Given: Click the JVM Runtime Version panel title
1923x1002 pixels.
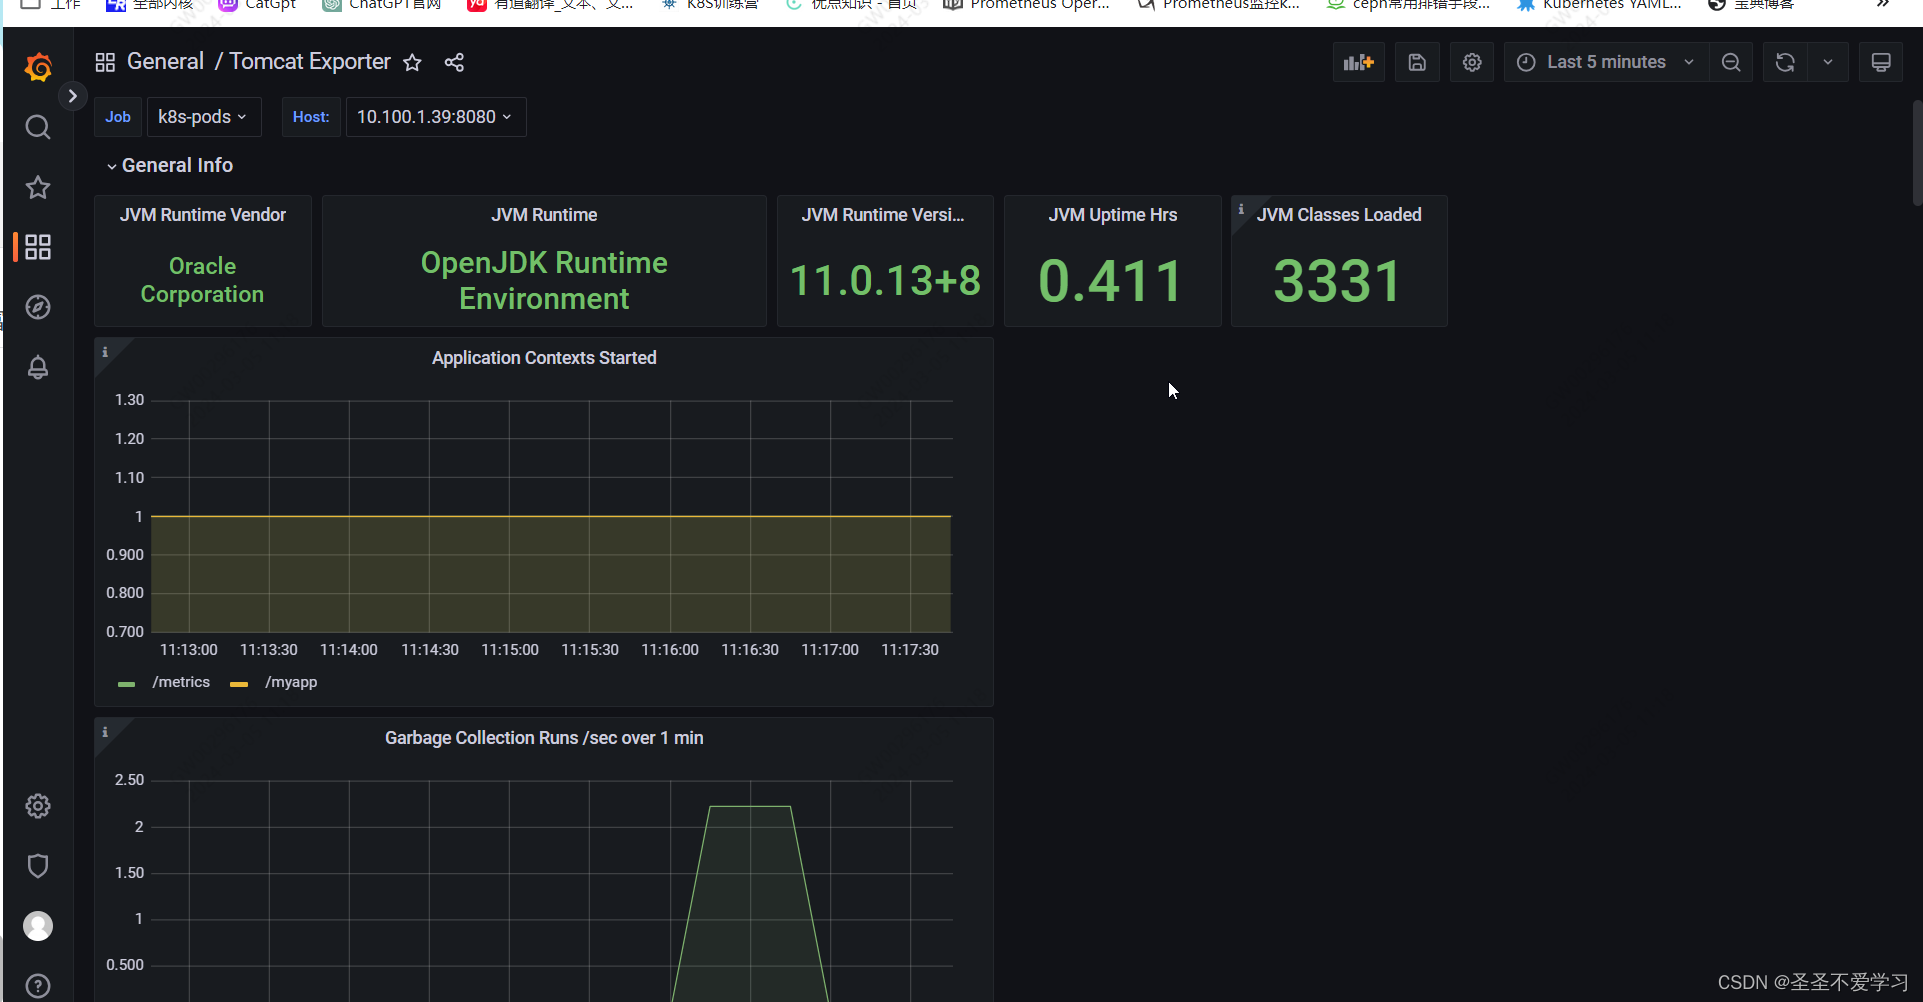Looking at the screenshot, I should point(883,215).
